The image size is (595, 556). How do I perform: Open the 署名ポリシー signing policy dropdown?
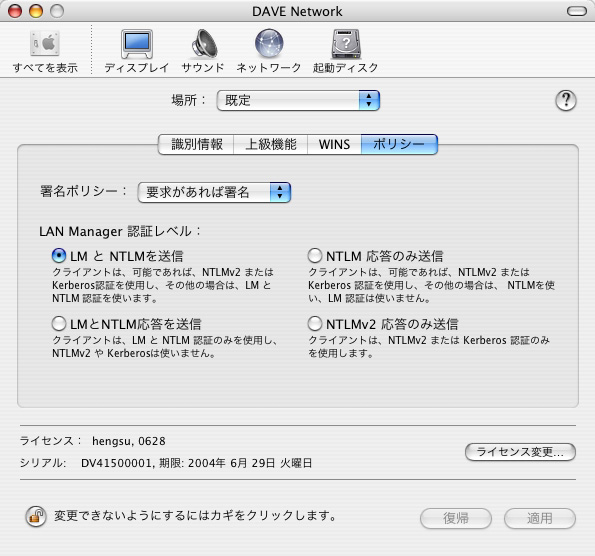tap(214, 192)
